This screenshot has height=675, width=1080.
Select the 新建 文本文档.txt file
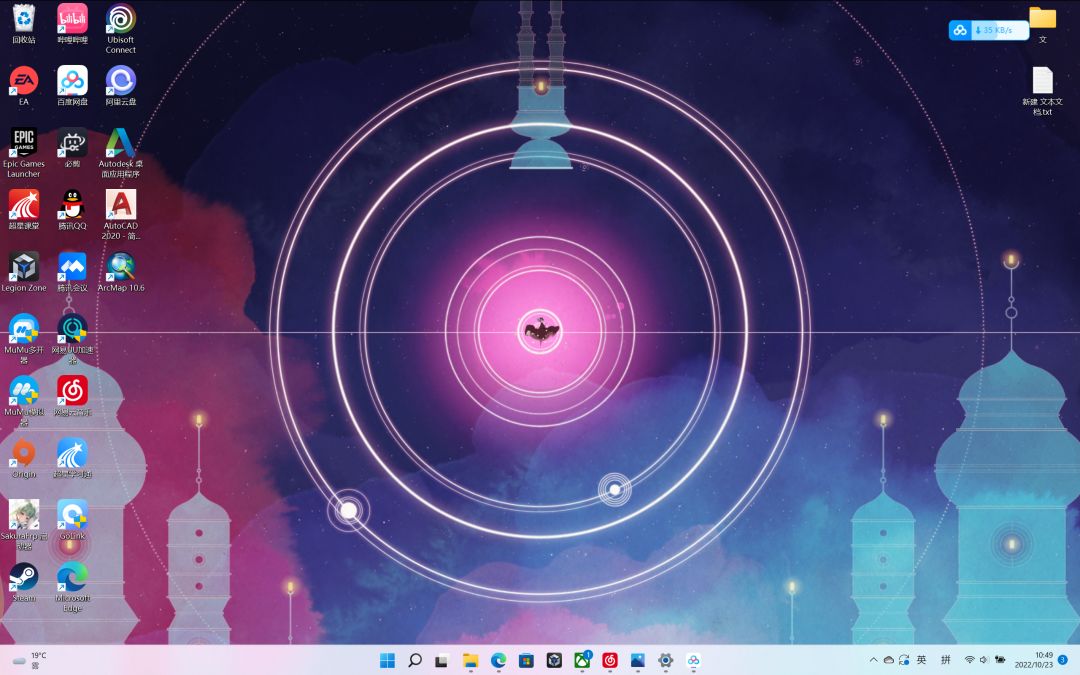coord(1042,91)
